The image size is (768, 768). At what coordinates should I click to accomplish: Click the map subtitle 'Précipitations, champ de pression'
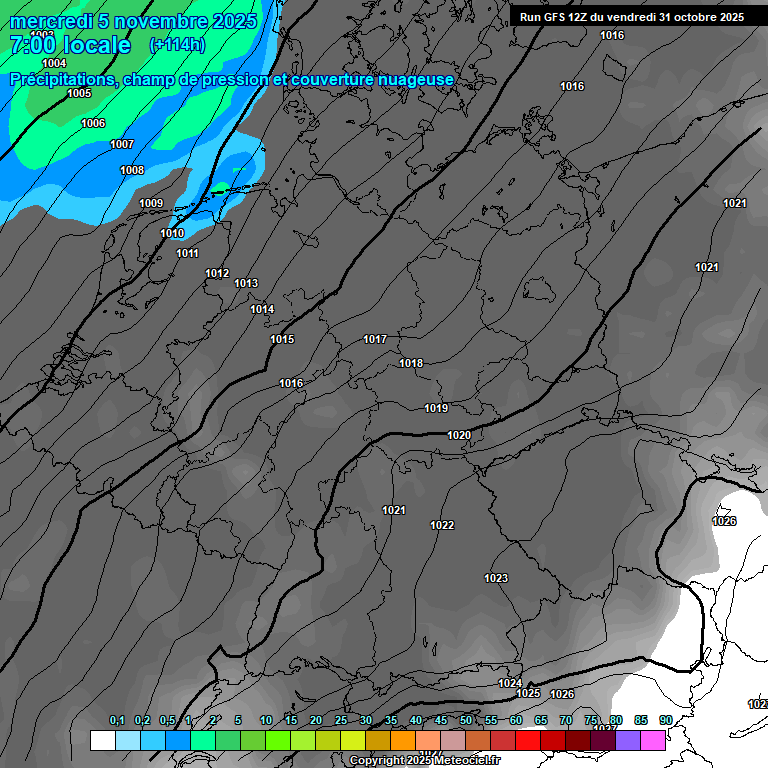click(232, 80)
